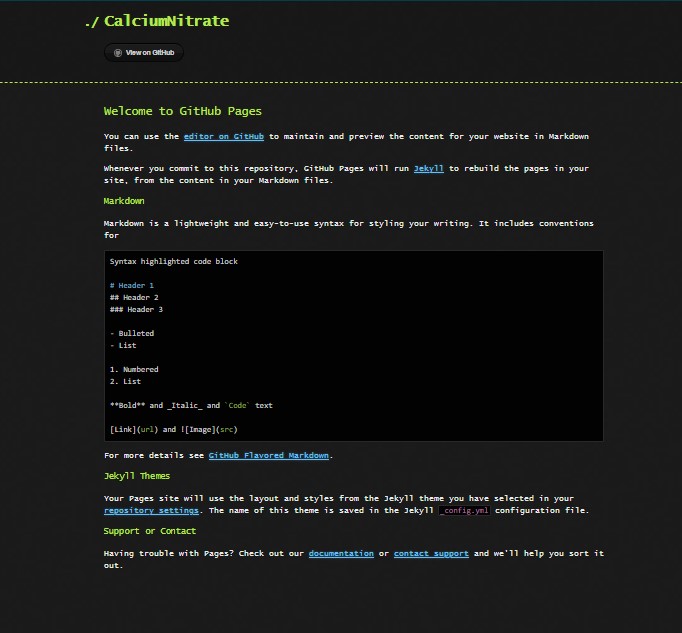Image resolution: width=682 pixels, height=633 pixels.
Task: Click the '1. Numbered' code line
Action: click(134, 369)
